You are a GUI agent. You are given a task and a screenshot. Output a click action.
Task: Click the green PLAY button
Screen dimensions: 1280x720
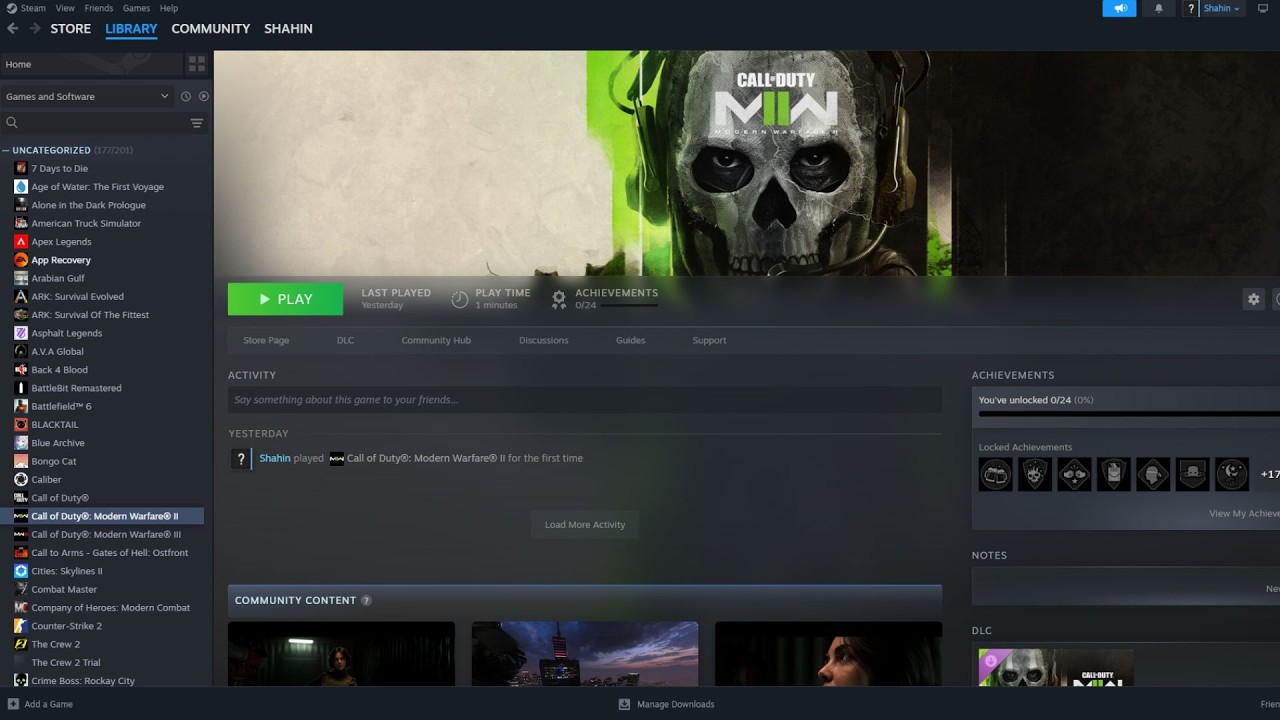click(x=285, y=299)
